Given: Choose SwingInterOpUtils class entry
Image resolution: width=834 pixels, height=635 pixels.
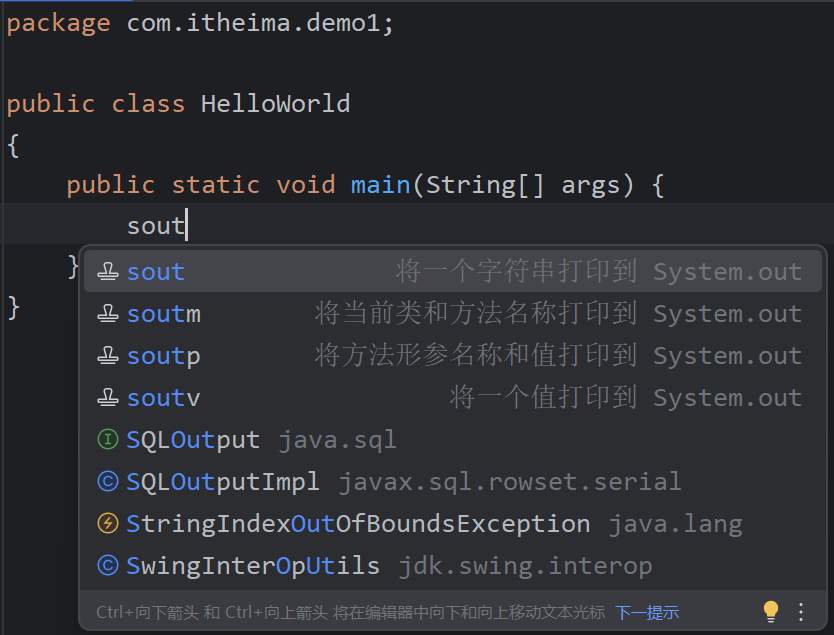Looking at the screenshot, I should [x=453, y=565].
